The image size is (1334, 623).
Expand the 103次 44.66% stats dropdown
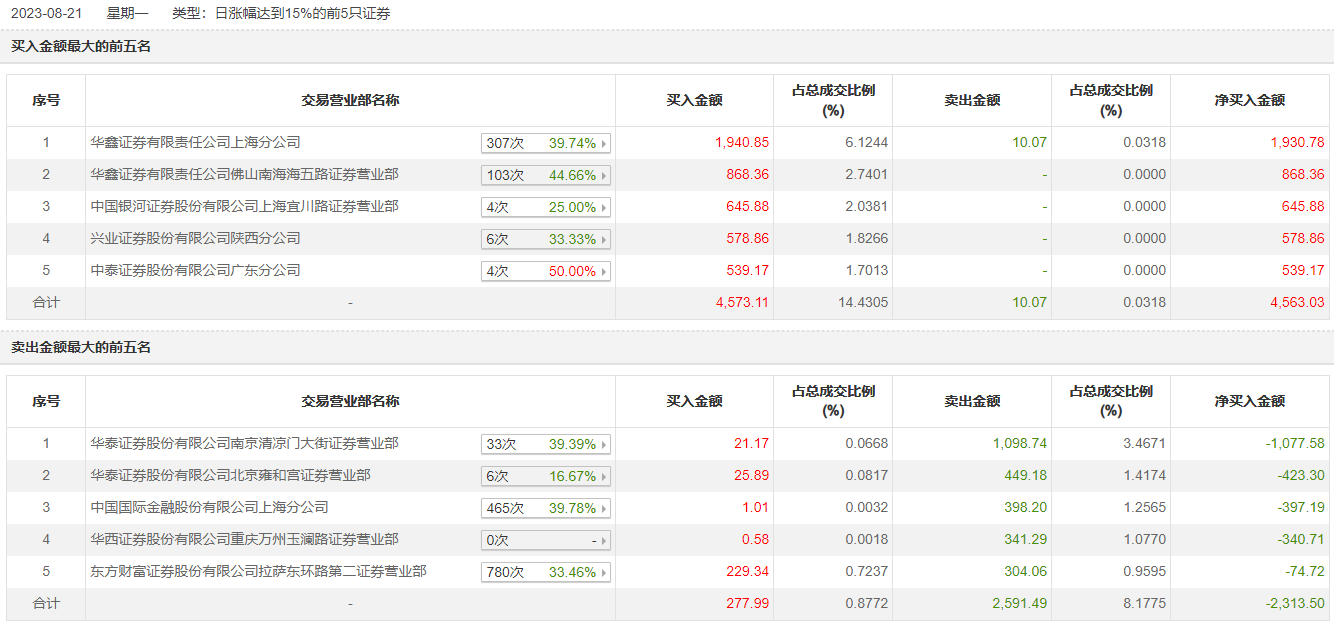[546, 175]
